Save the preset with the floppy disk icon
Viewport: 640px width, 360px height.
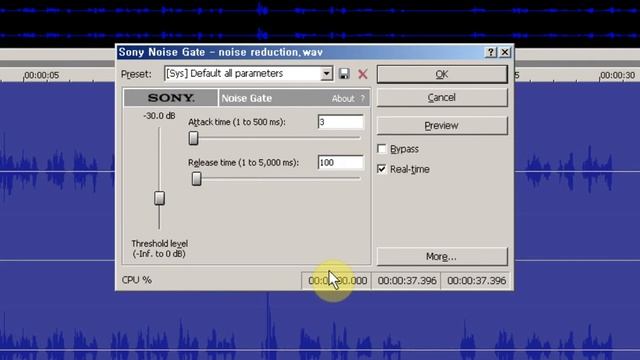[344, 74]
